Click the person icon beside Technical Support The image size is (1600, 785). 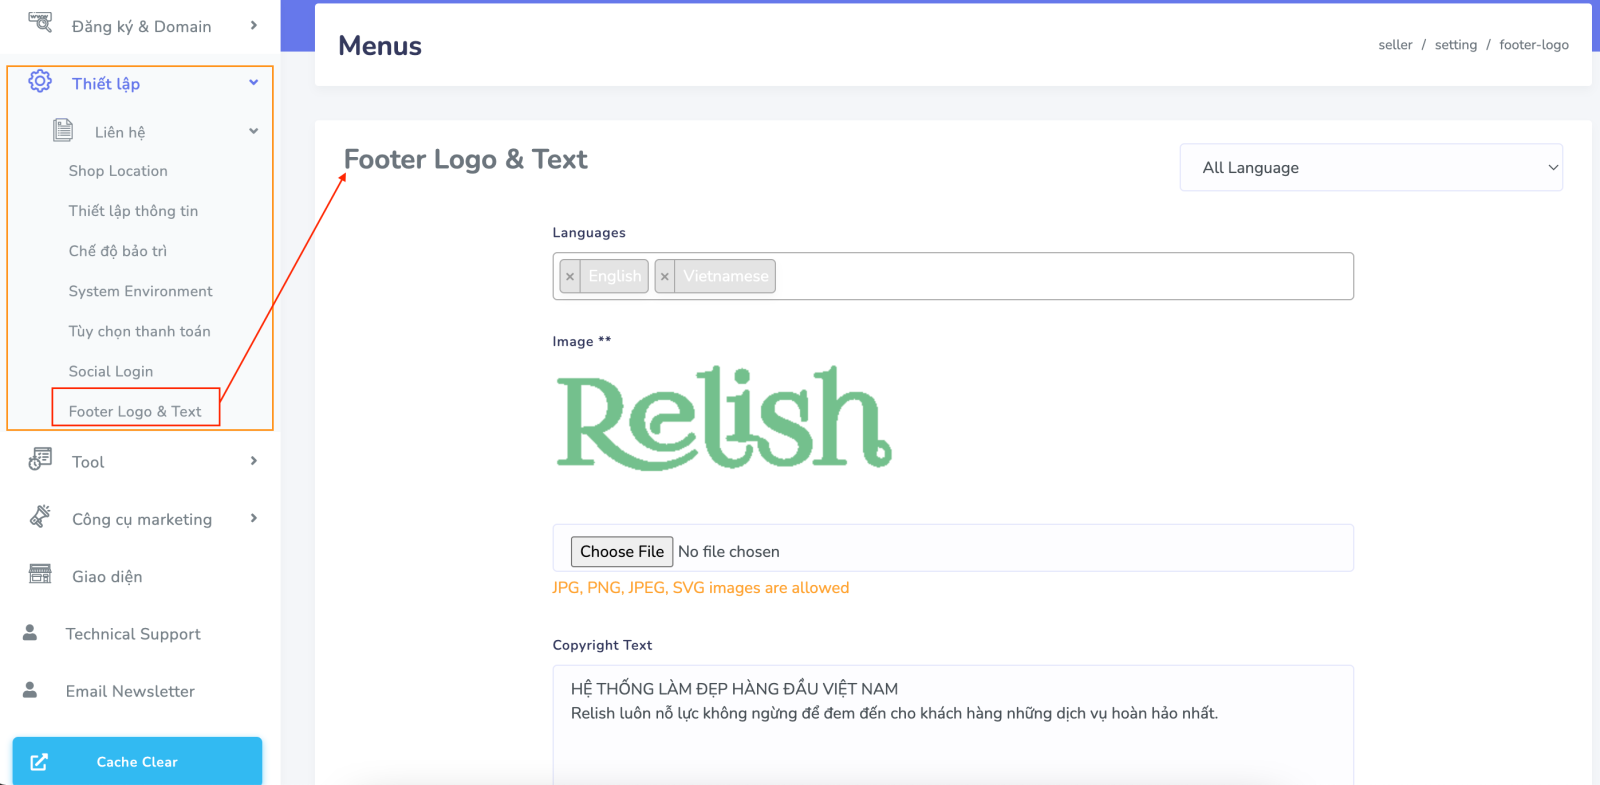pos(30,633)
